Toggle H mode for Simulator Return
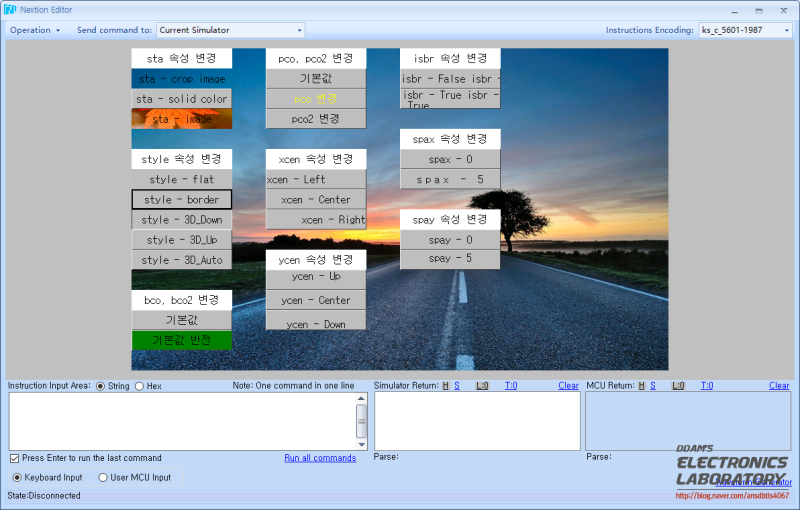 pos(445,386)
